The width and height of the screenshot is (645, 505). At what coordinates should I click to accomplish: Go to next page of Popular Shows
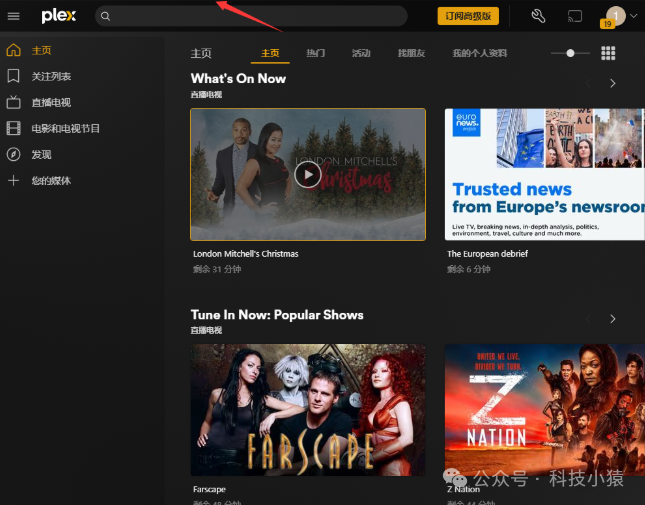pyautogui.click(x=613, y=319)
